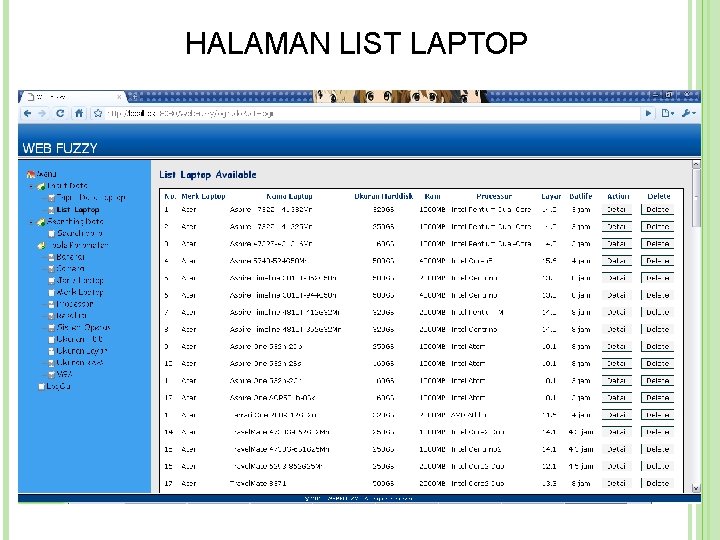Click the page icon beside Jenis Laptop
Image resolution: width=720 pixels, height=540 pixels.
coord(51,281)
